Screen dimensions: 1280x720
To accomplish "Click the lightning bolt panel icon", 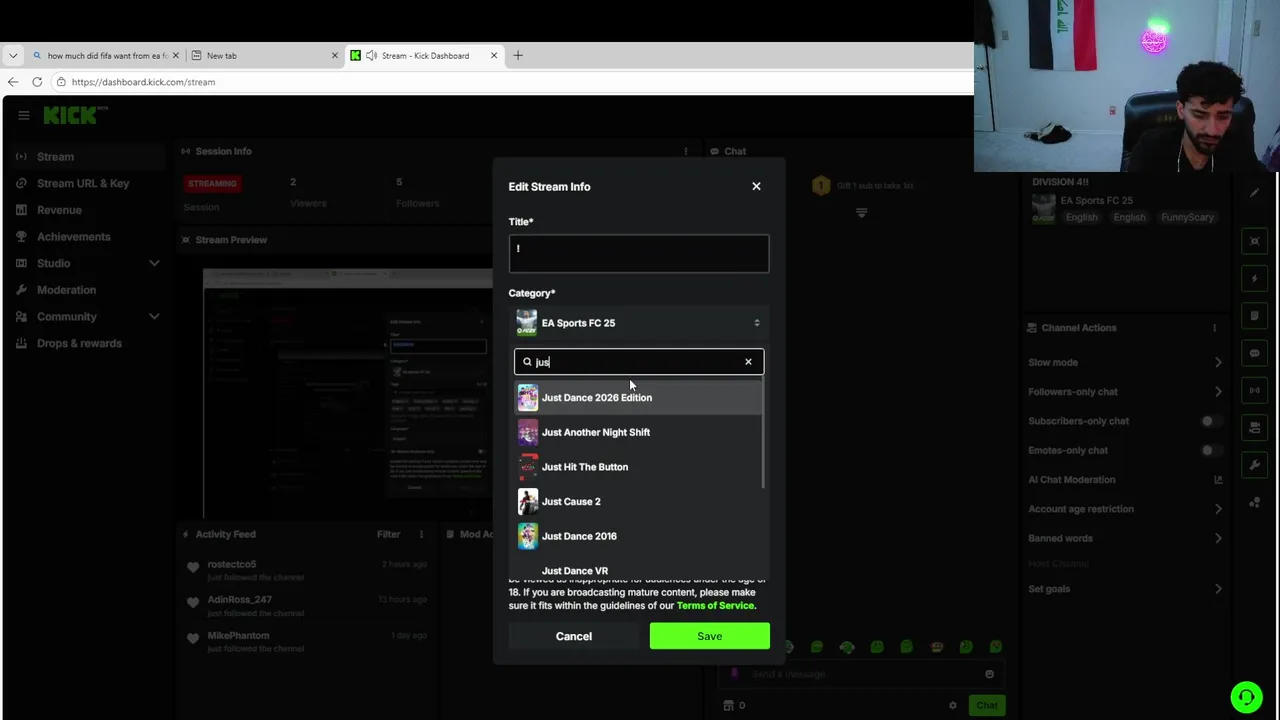I will [x=1254, y=279].
